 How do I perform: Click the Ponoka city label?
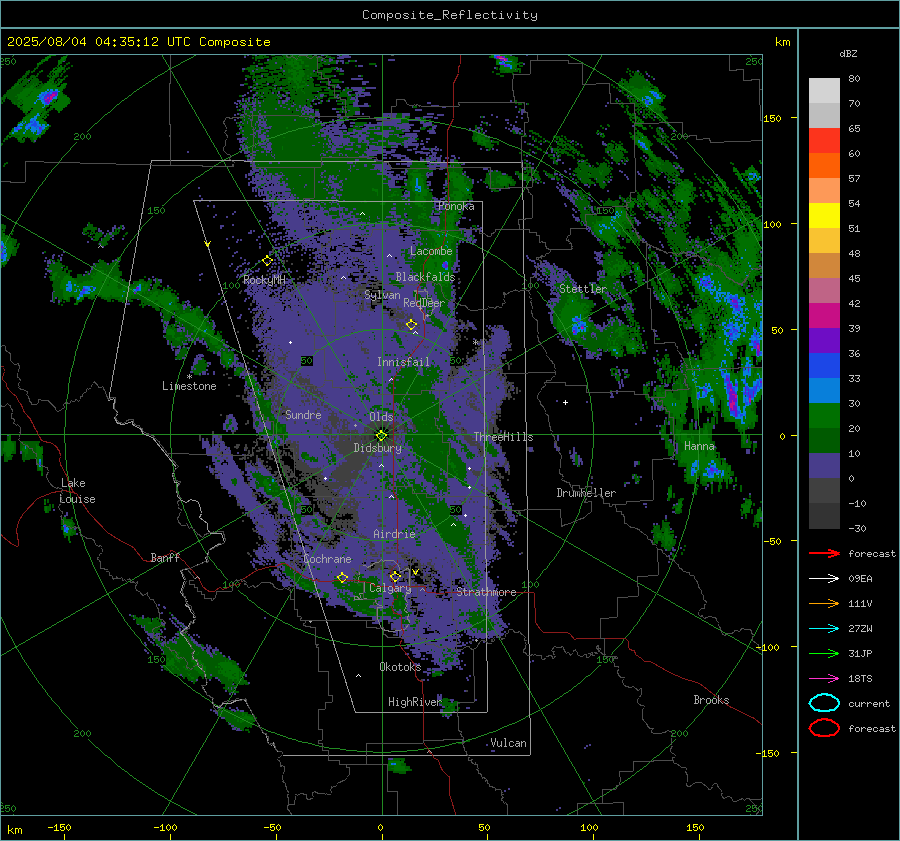(x=456, y=206)
